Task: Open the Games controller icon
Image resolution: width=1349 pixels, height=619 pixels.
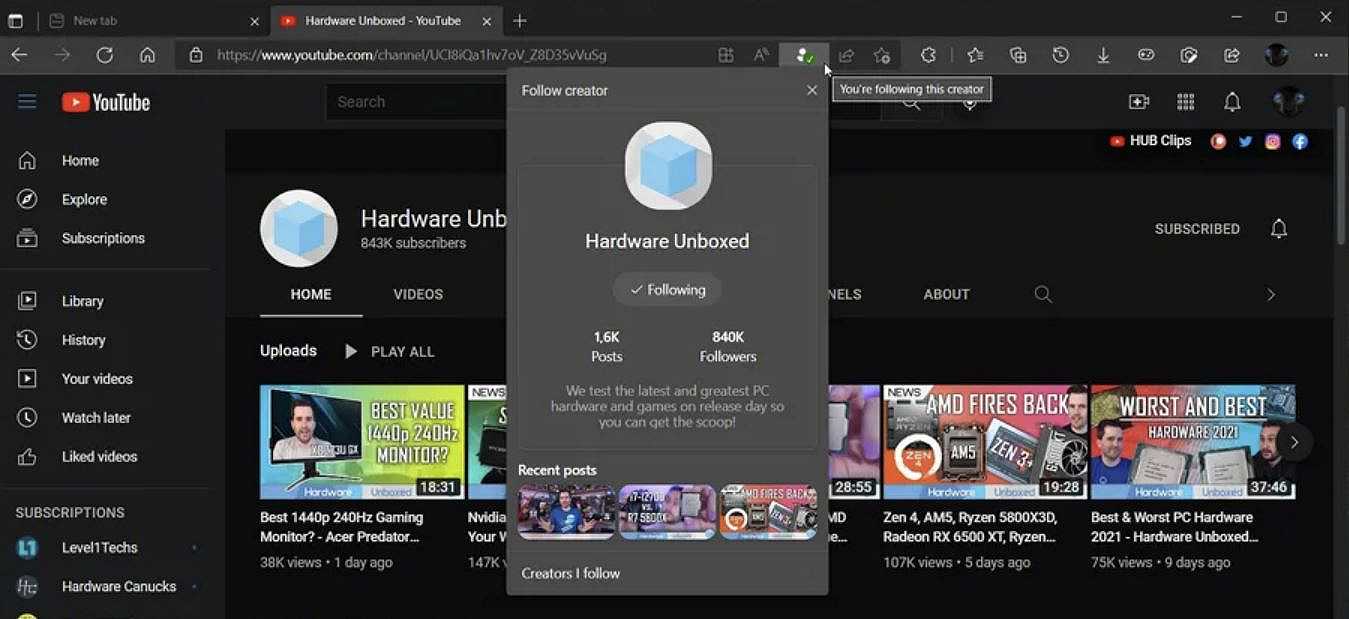Action: 1146,56
